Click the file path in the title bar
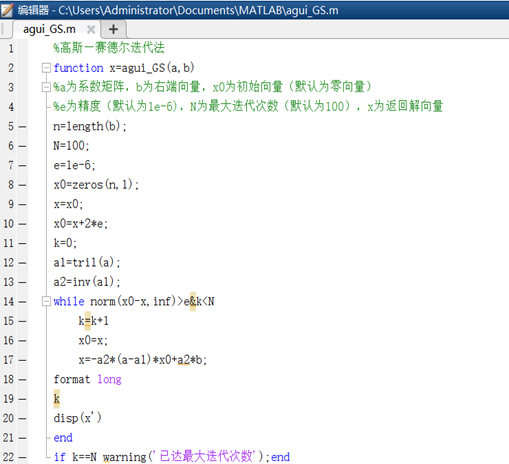The image size is (509, 464). pos(198,10)
